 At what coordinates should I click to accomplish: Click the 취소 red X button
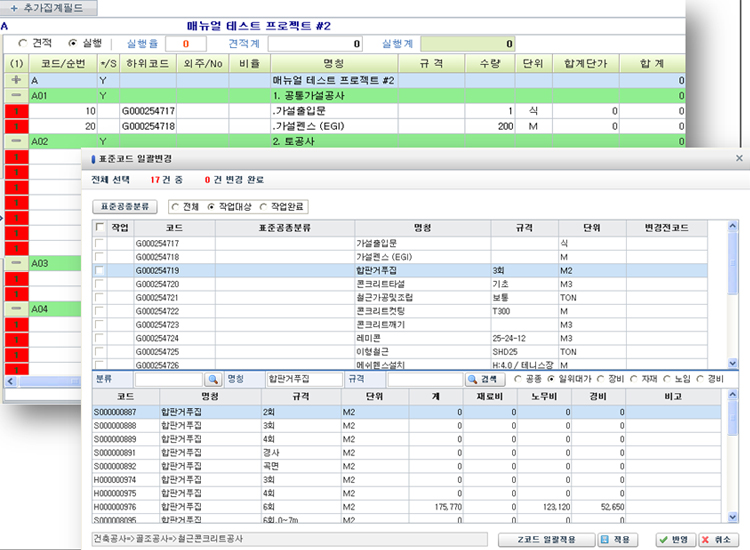(x=719, y=539)
